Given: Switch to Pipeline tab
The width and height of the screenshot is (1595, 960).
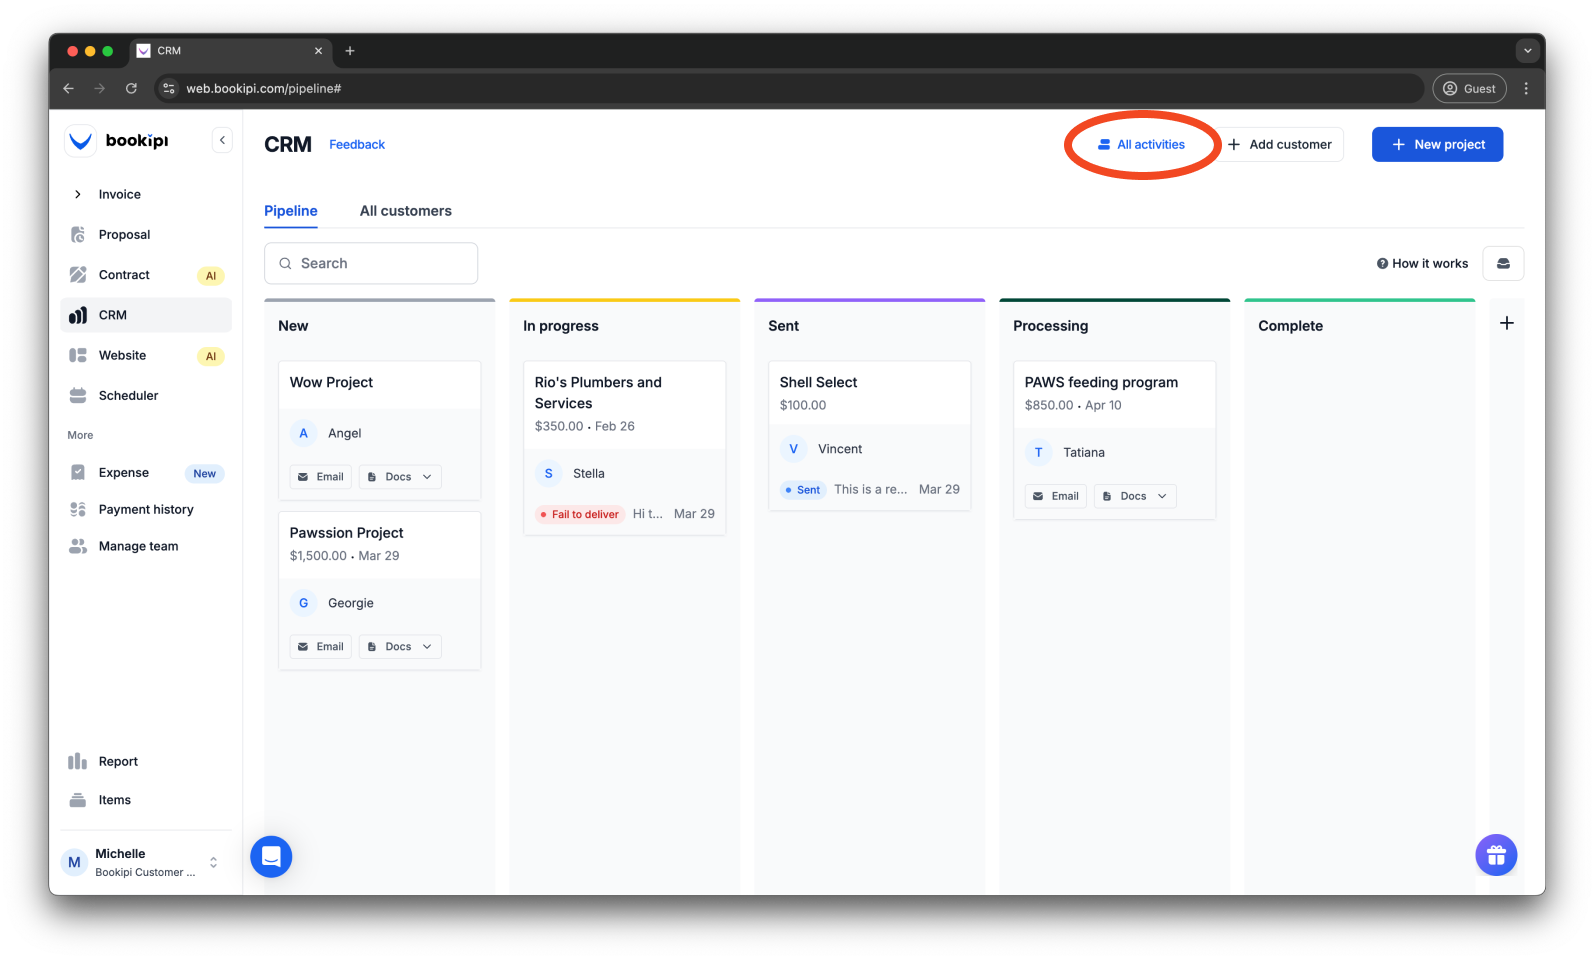Looking at the screenshot, I should (291, 211).
